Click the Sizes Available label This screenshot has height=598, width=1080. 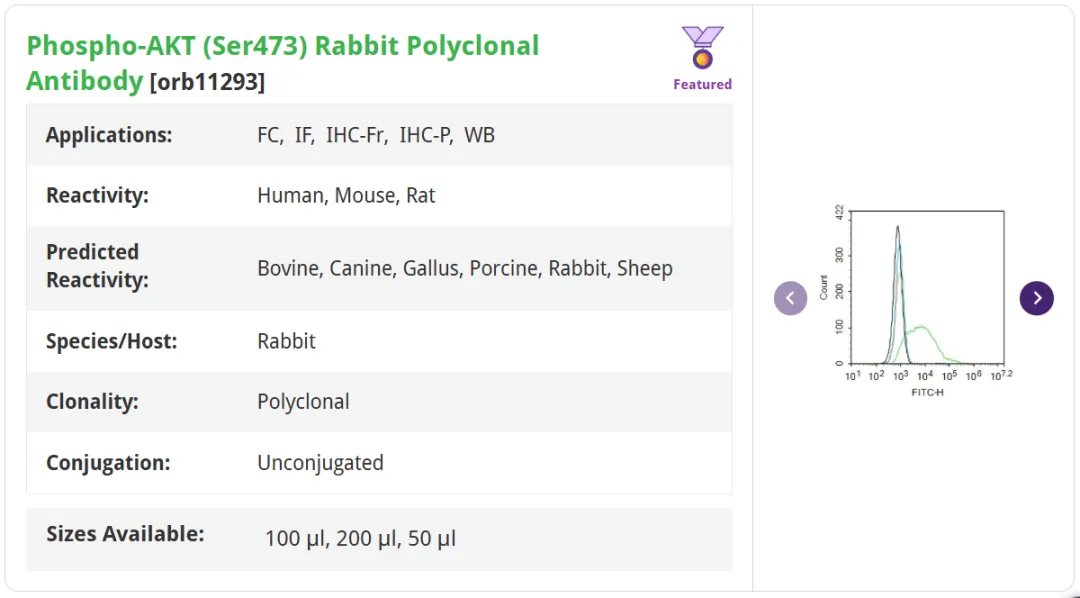pos(125,534)
